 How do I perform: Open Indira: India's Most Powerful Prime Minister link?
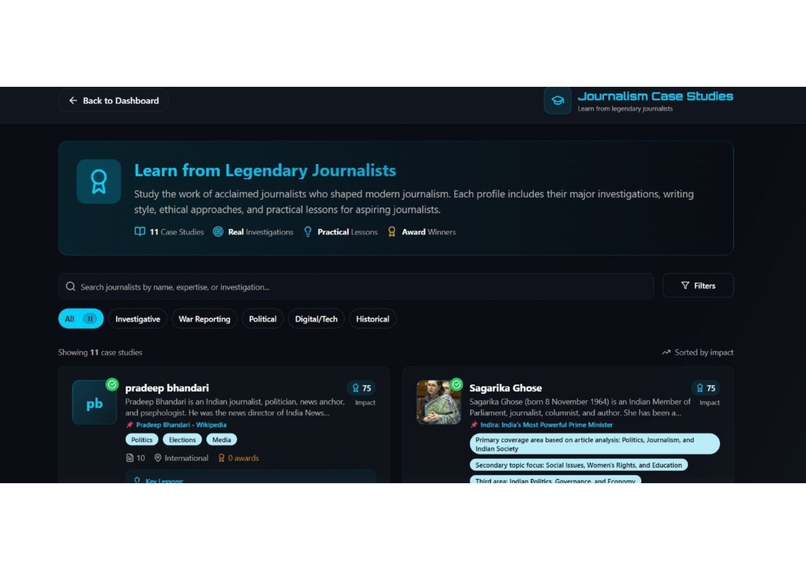546,425
